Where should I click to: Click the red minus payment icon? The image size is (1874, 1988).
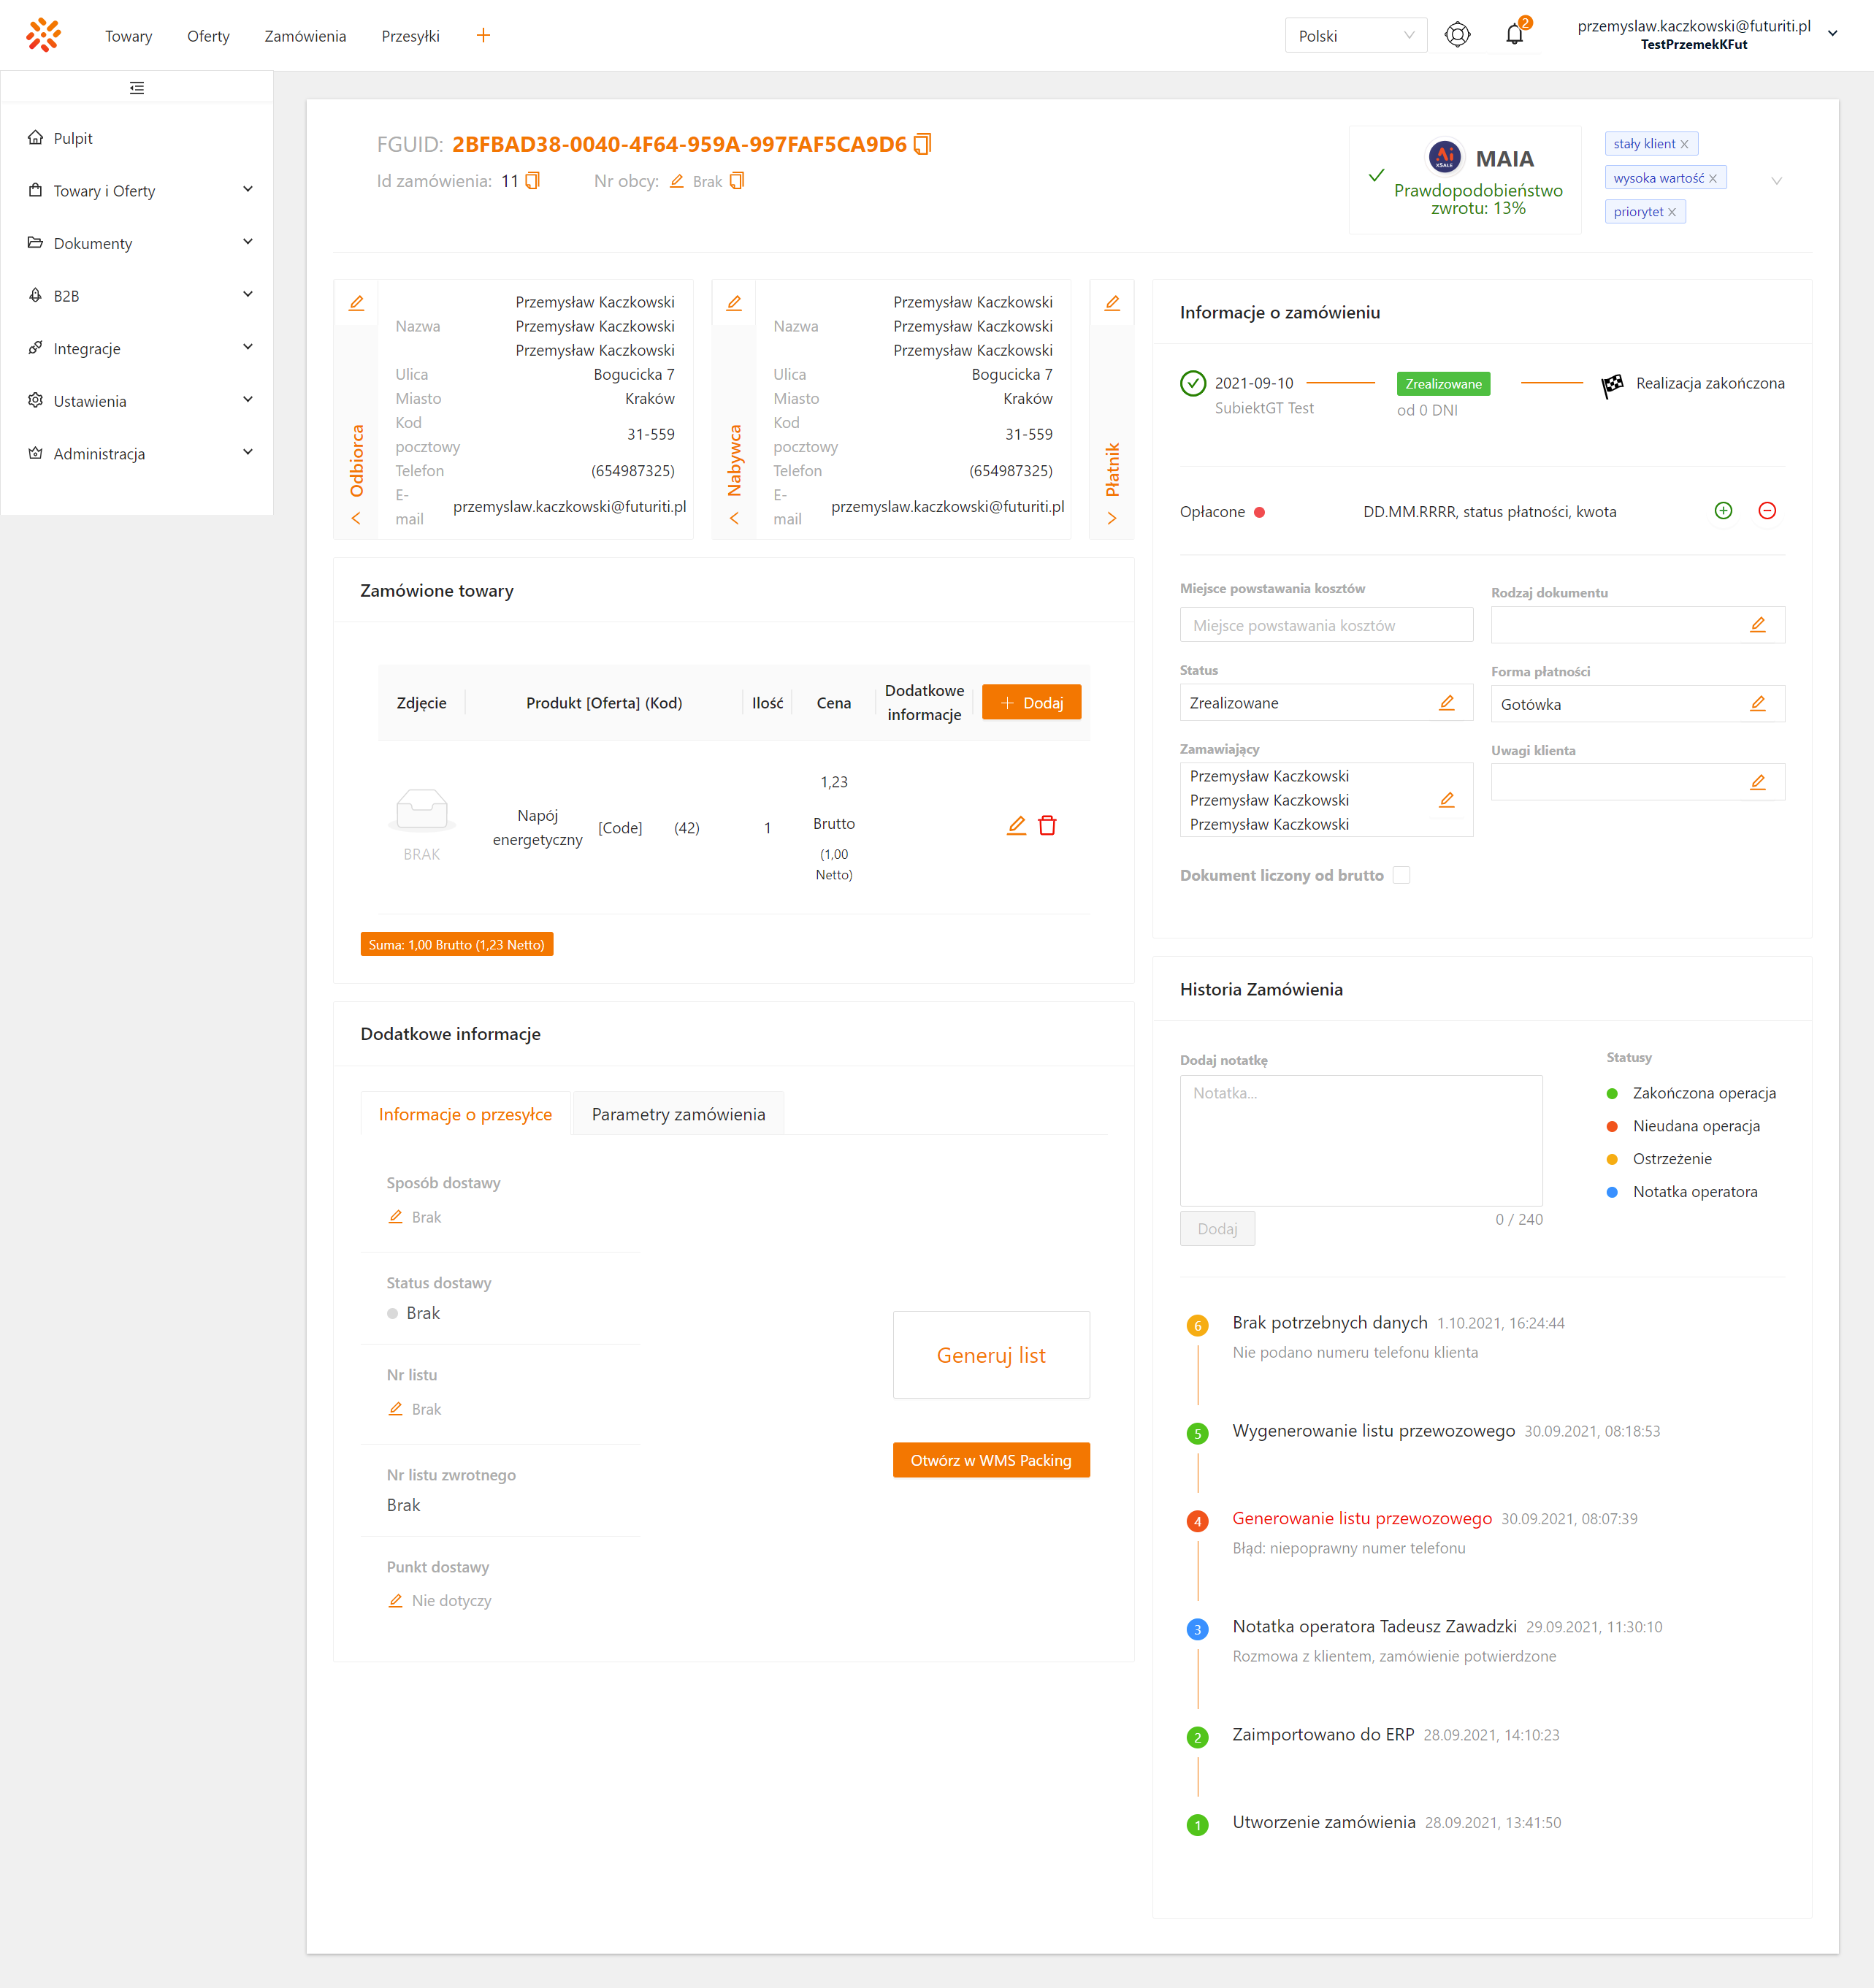(1767, 511)
